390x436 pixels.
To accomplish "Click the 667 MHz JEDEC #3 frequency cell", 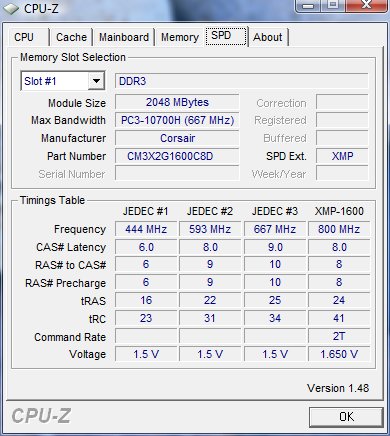I will point(275,229).
